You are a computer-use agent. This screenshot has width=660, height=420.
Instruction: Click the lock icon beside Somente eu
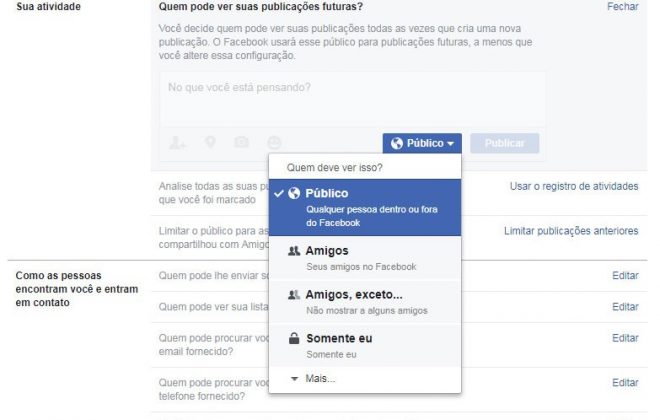click(294, 338)
